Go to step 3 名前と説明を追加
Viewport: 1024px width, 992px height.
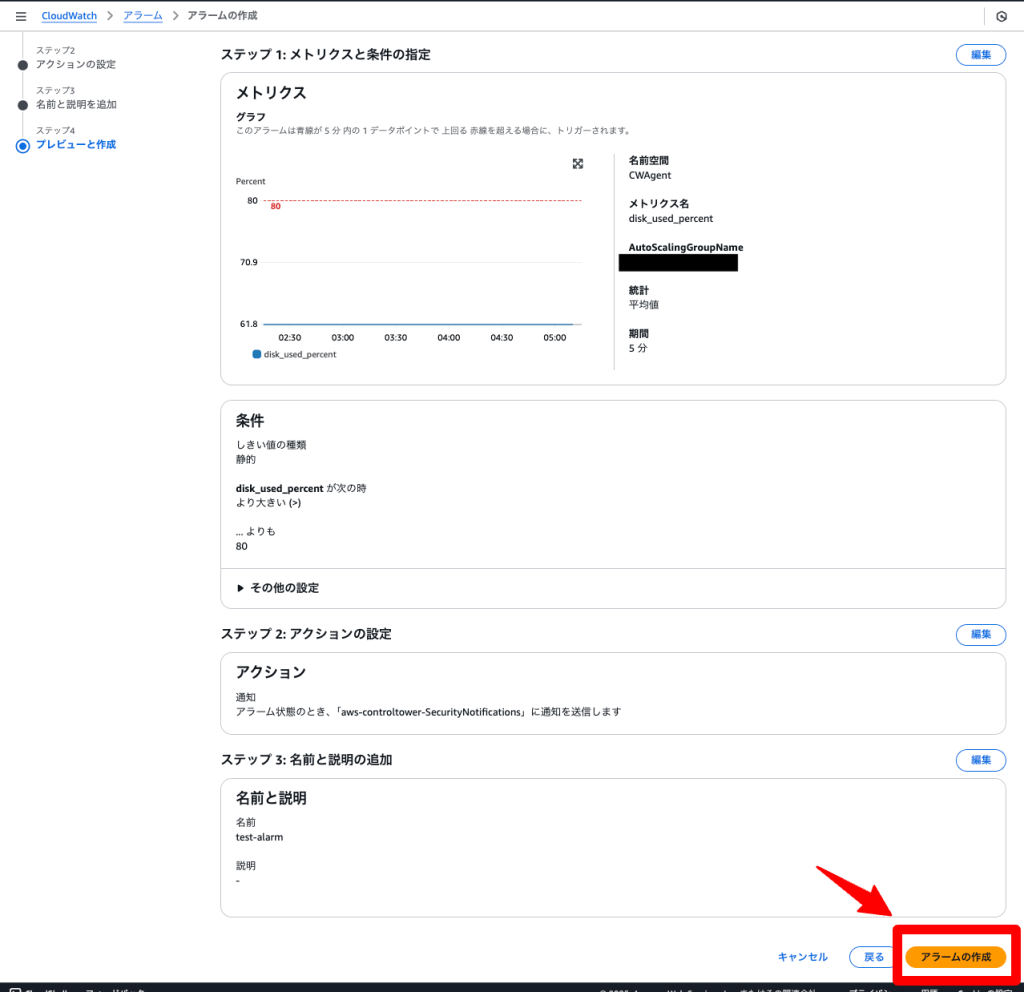(x=76, y=104)
